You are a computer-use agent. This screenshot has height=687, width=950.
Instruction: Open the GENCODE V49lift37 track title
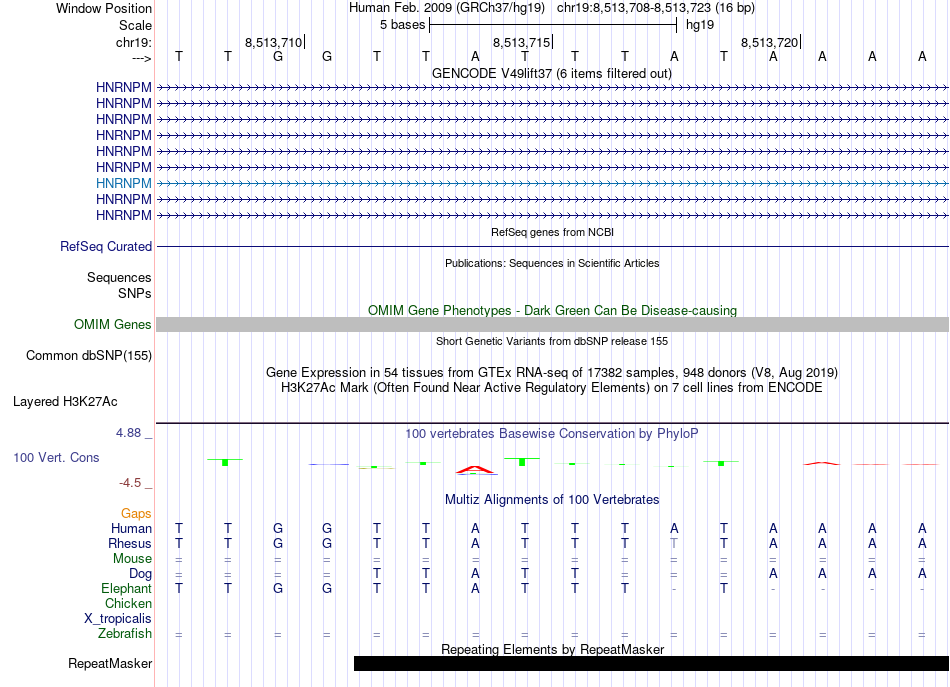pyautogui.click(x=551, y=73)
